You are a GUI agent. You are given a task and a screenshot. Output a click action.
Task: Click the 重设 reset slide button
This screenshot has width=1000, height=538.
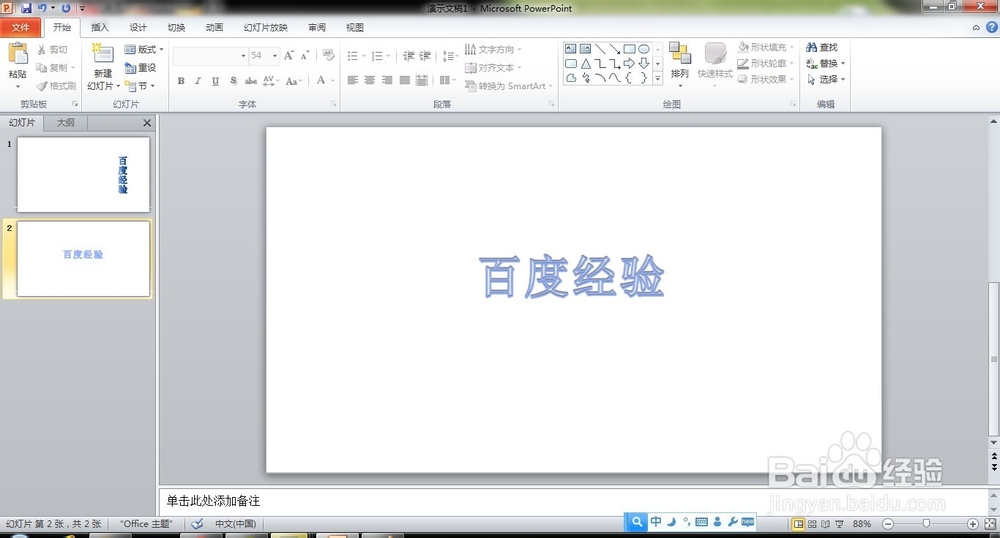tap(140, 67)
